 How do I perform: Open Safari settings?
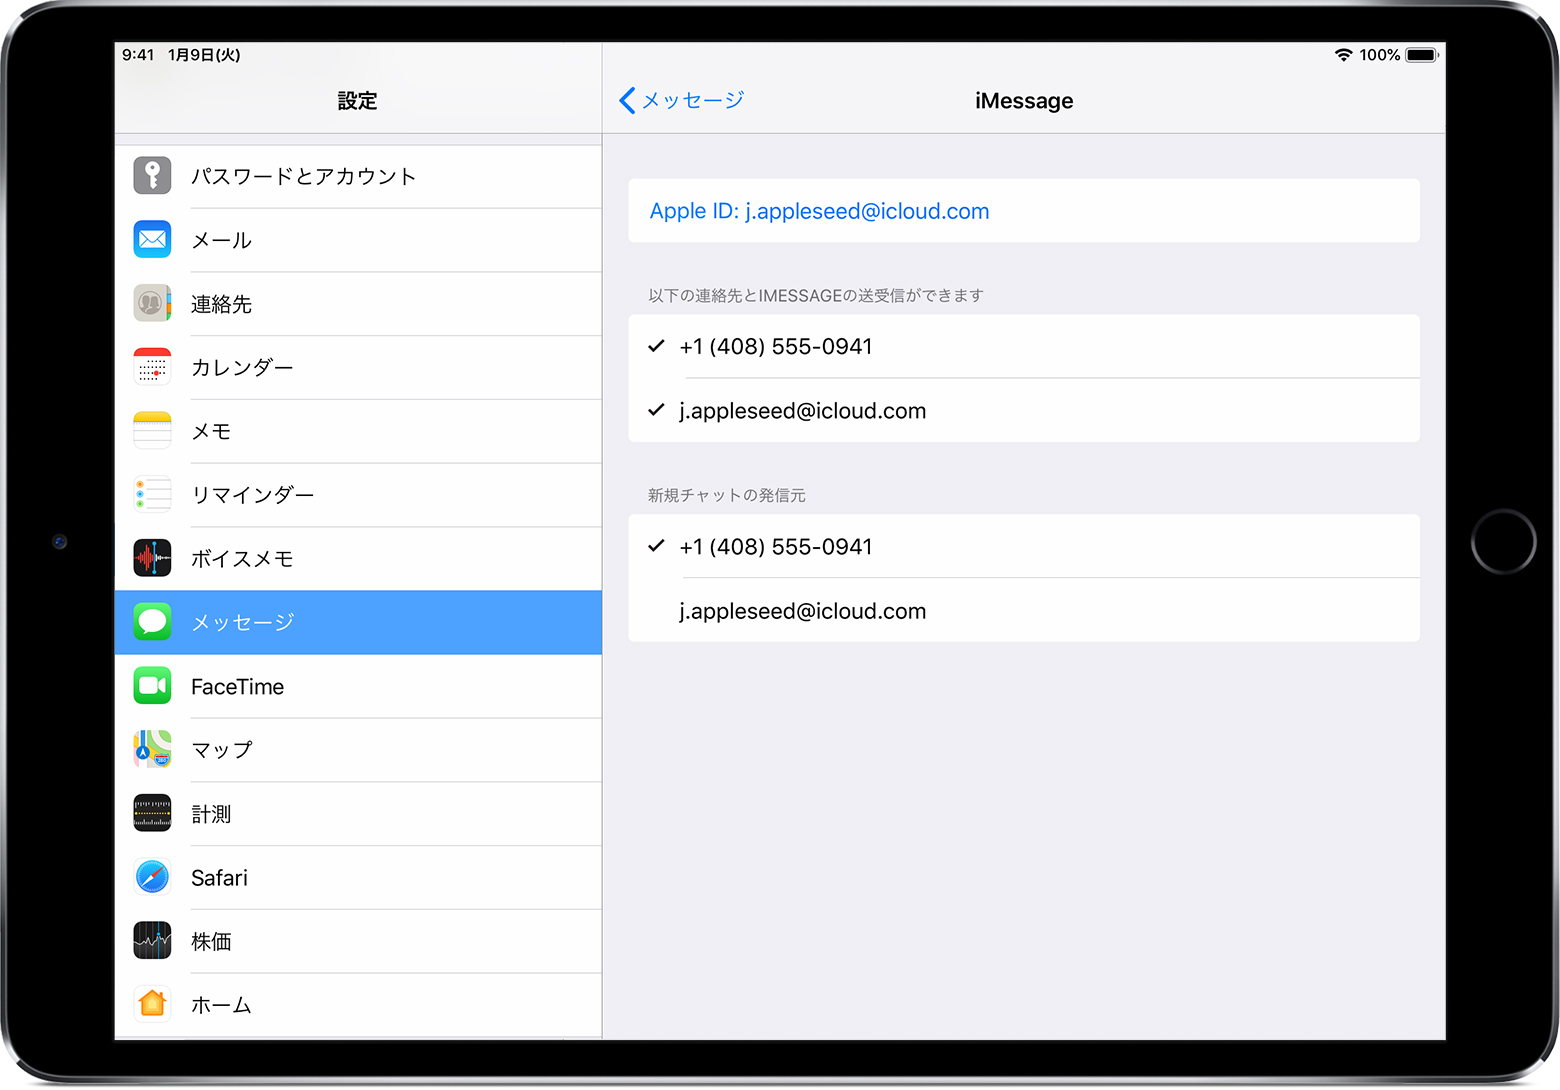(x=358, y=877)
